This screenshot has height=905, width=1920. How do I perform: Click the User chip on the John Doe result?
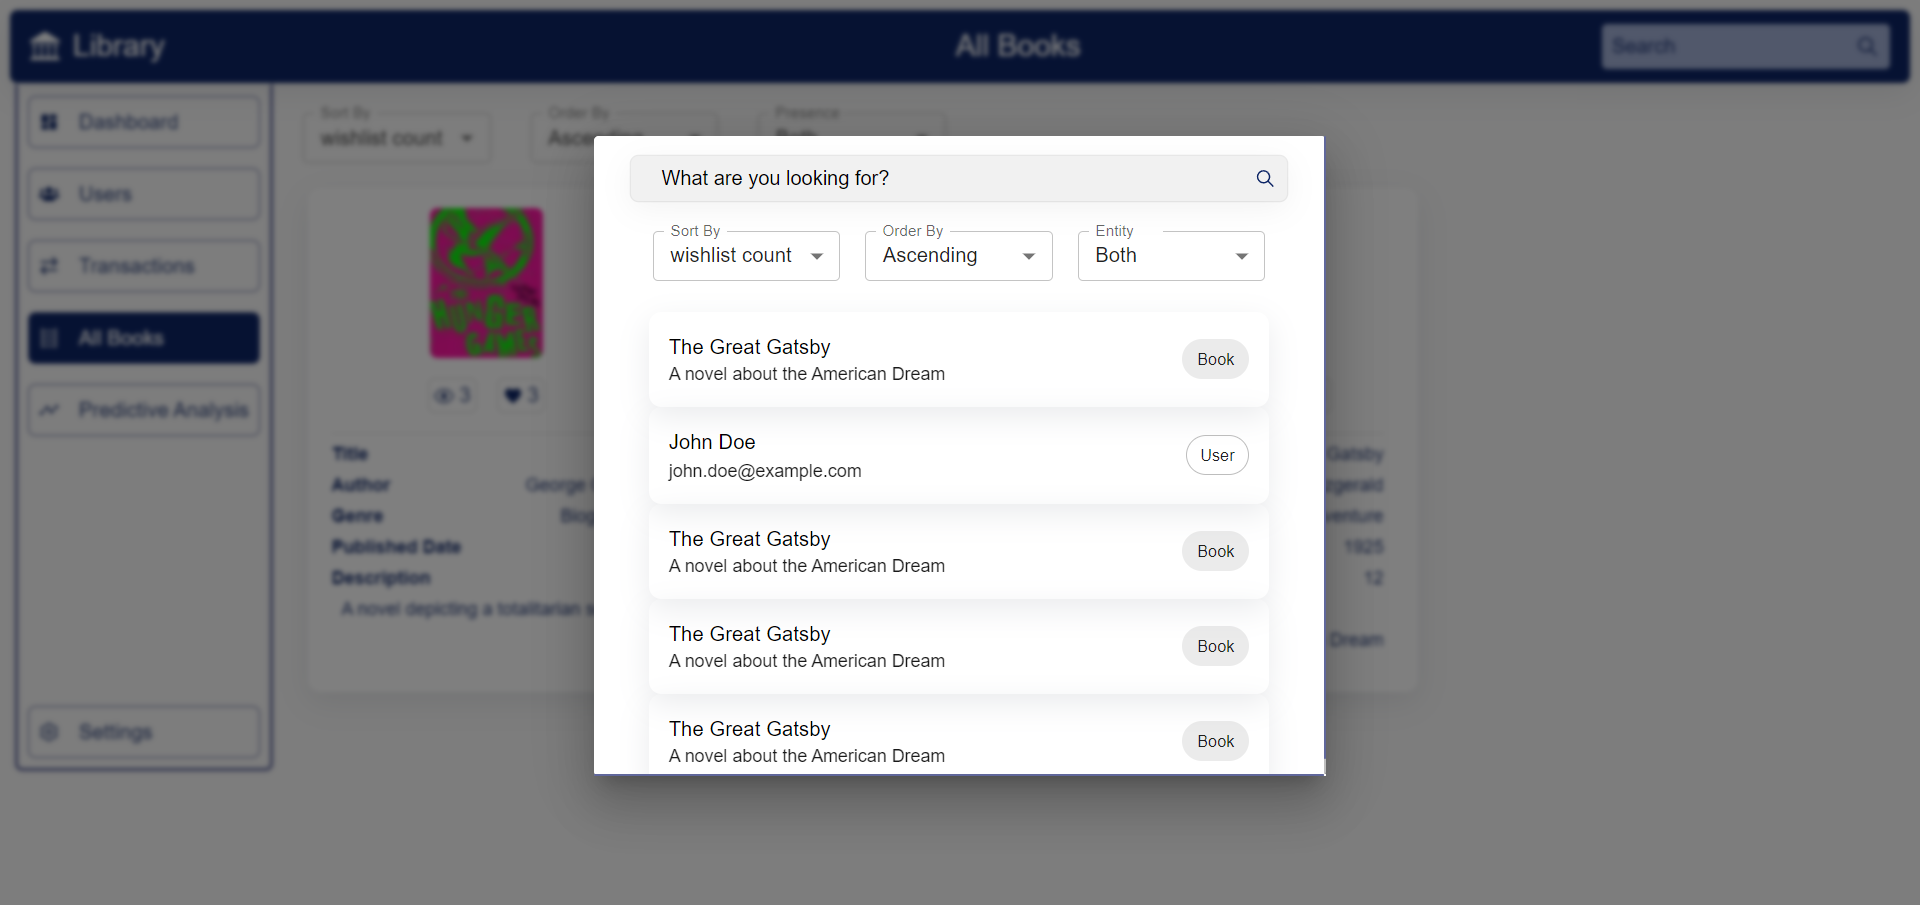[x=1217, y=455]
